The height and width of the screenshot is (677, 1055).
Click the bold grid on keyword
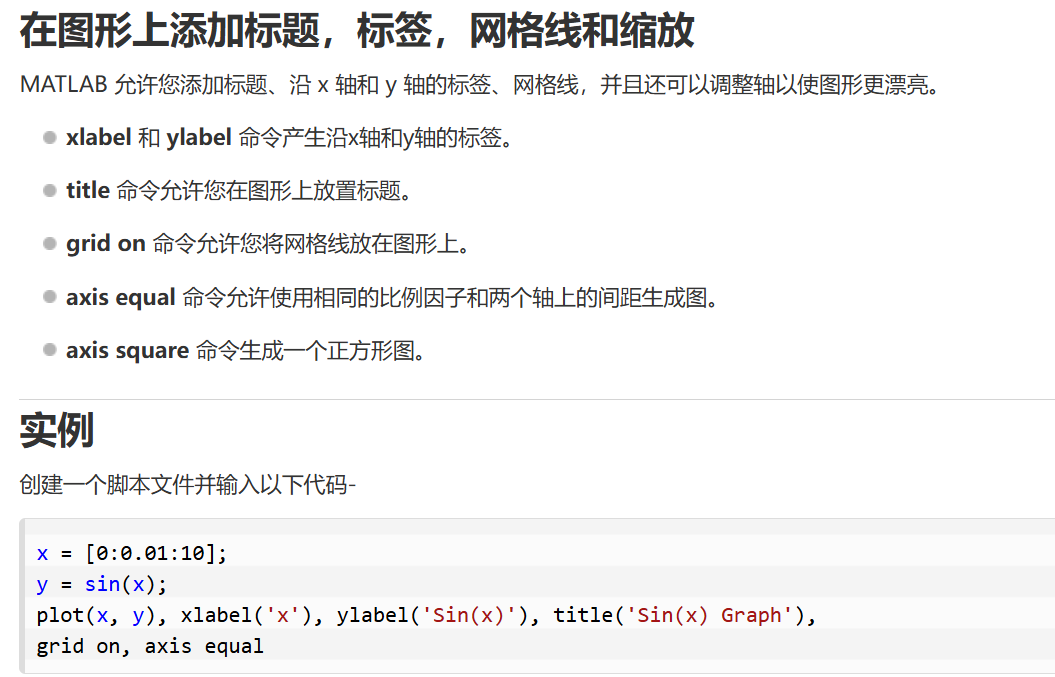[x=106, y=244]
